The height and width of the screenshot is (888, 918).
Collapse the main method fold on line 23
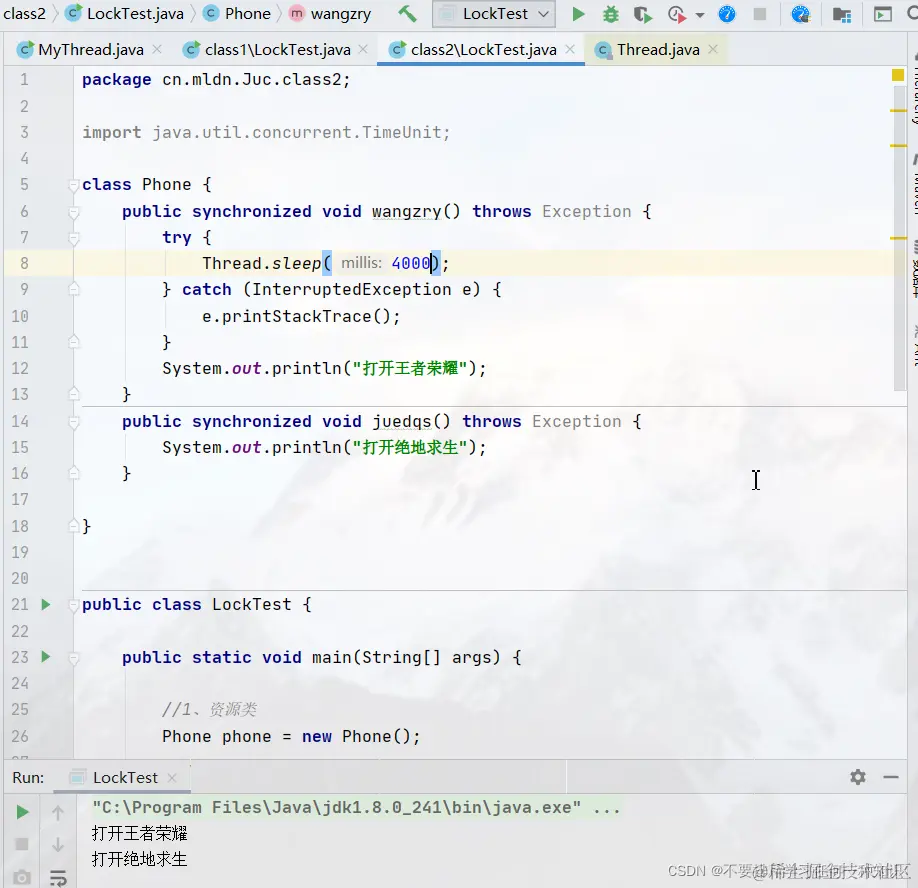click(74, 658)
